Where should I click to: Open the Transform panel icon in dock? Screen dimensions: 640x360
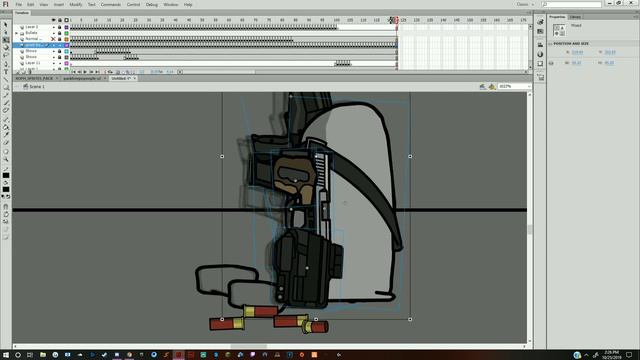point(540,64)
